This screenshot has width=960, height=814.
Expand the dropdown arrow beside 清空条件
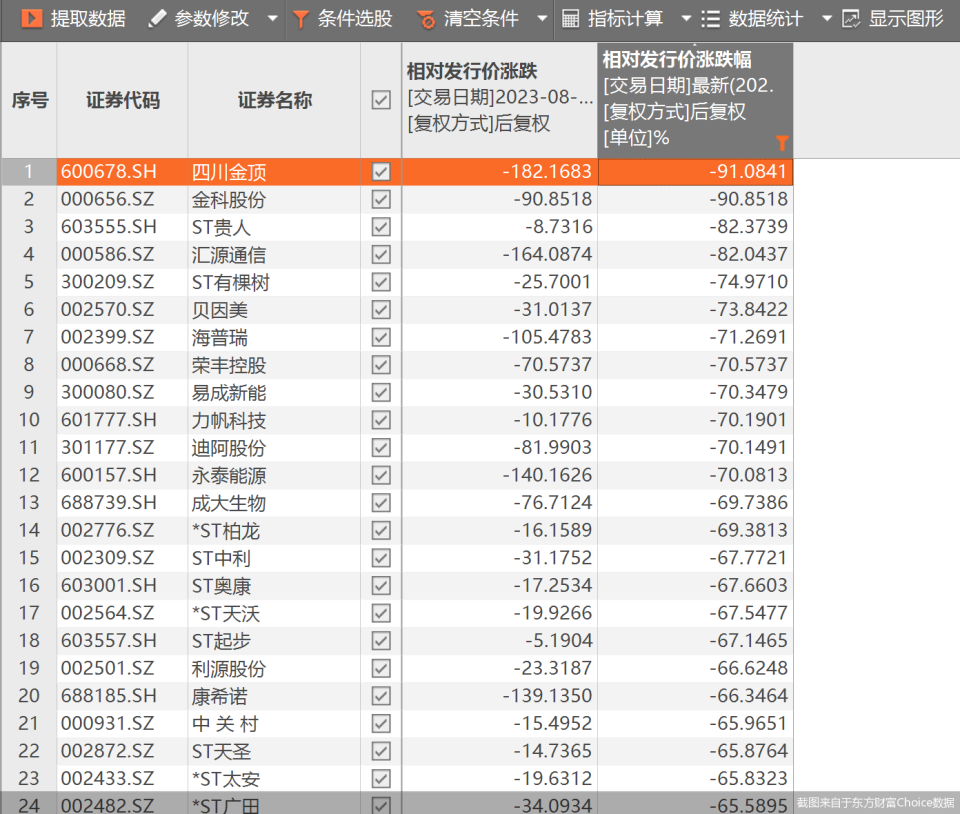[542, 19]
